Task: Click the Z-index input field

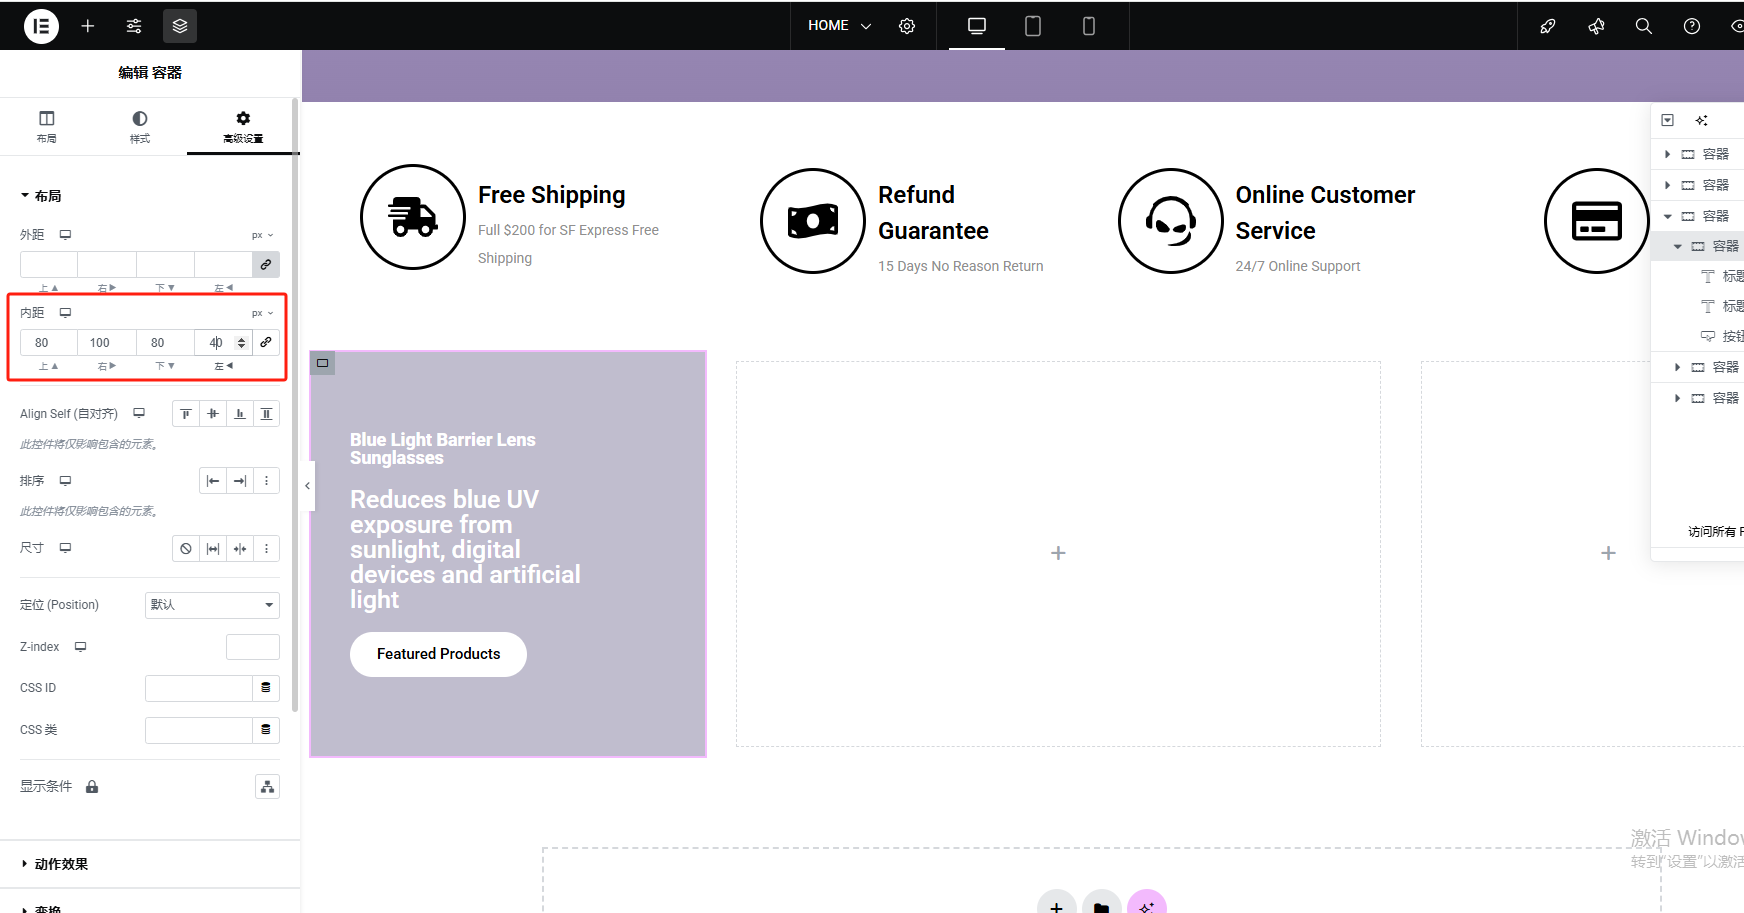Action: click(253, 647)
